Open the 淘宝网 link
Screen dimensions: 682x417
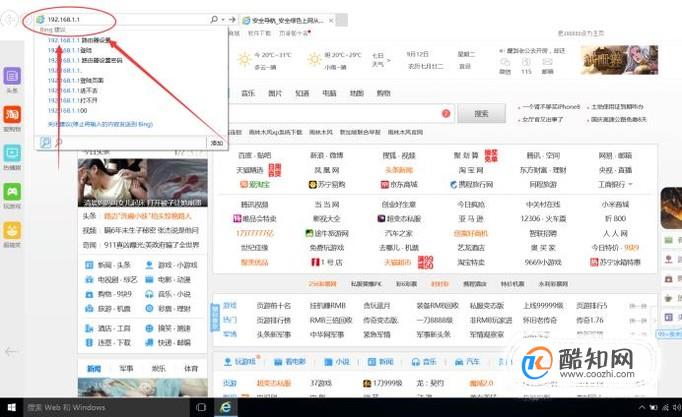(471, 170)
